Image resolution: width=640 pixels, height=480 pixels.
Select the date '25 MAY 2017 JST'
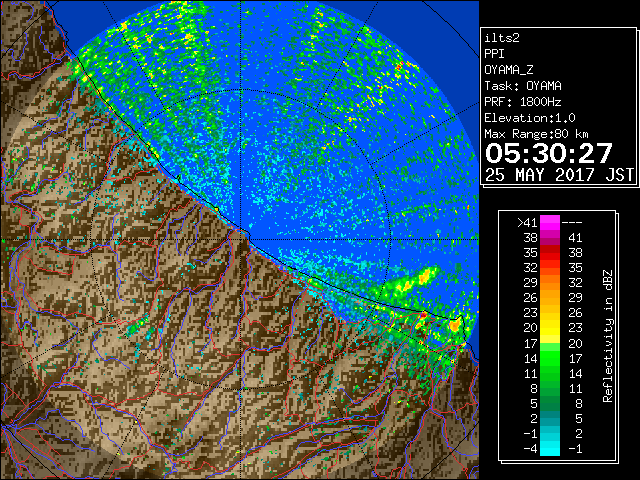pyautogui.click(x=559, y=175)
